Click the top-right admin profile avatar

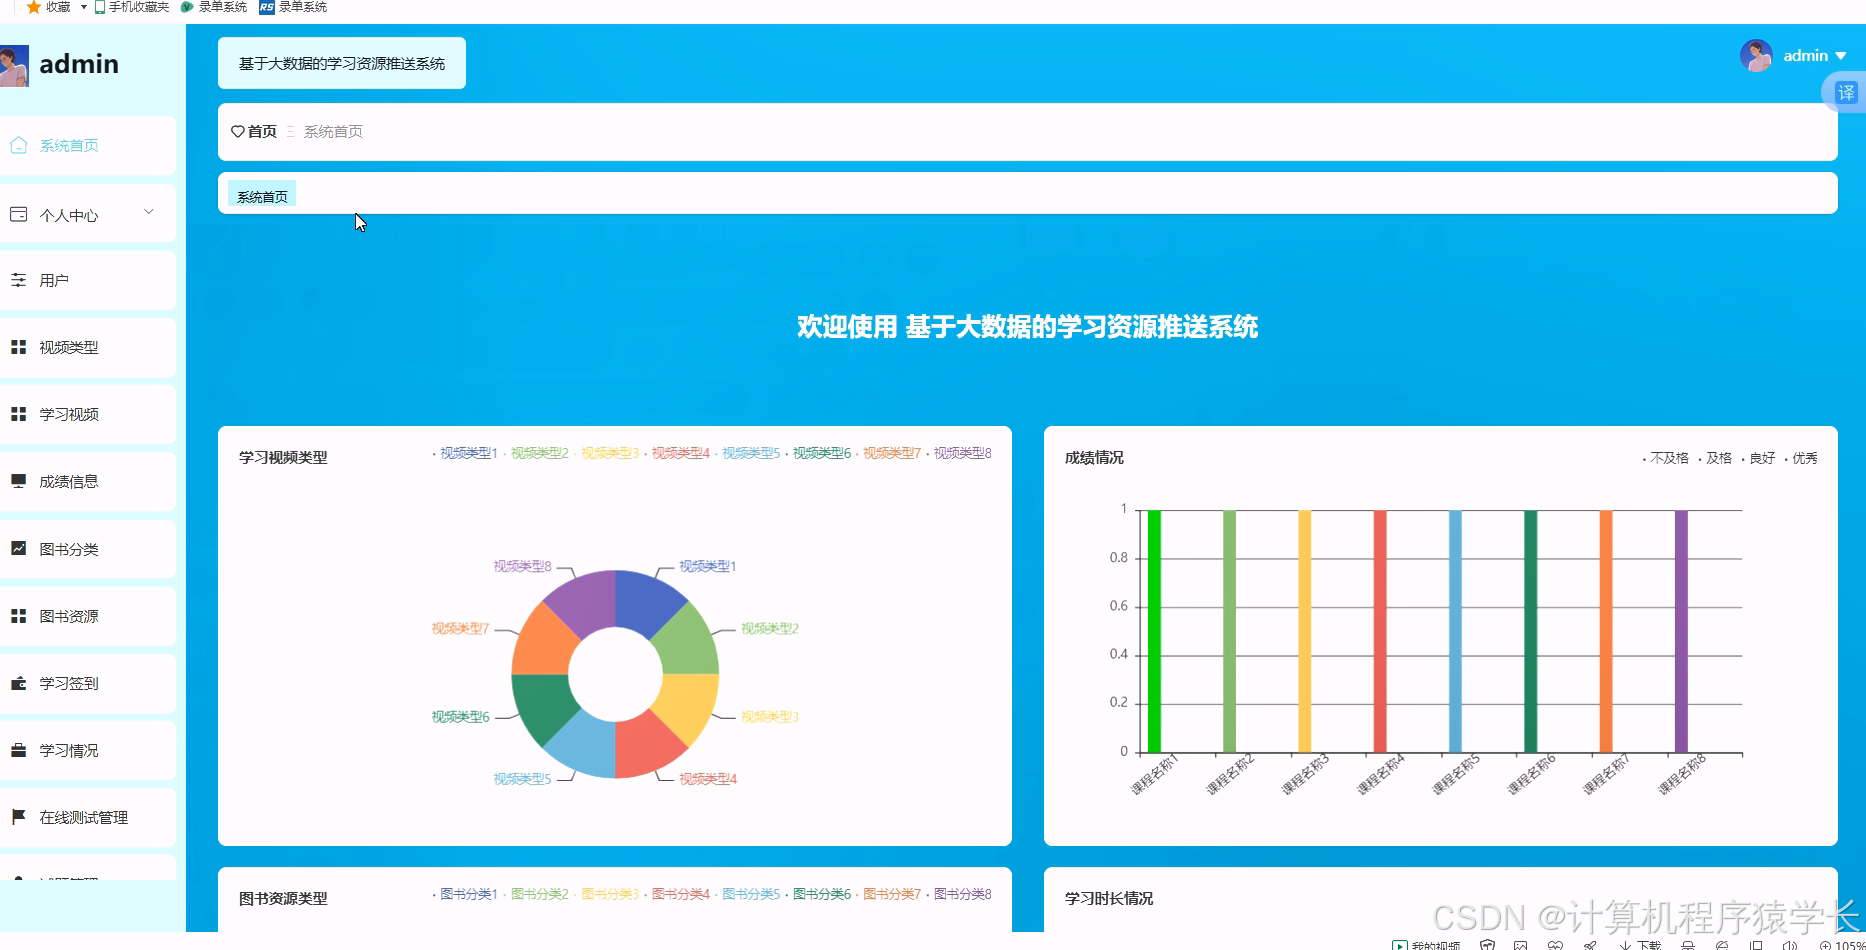1756,56
